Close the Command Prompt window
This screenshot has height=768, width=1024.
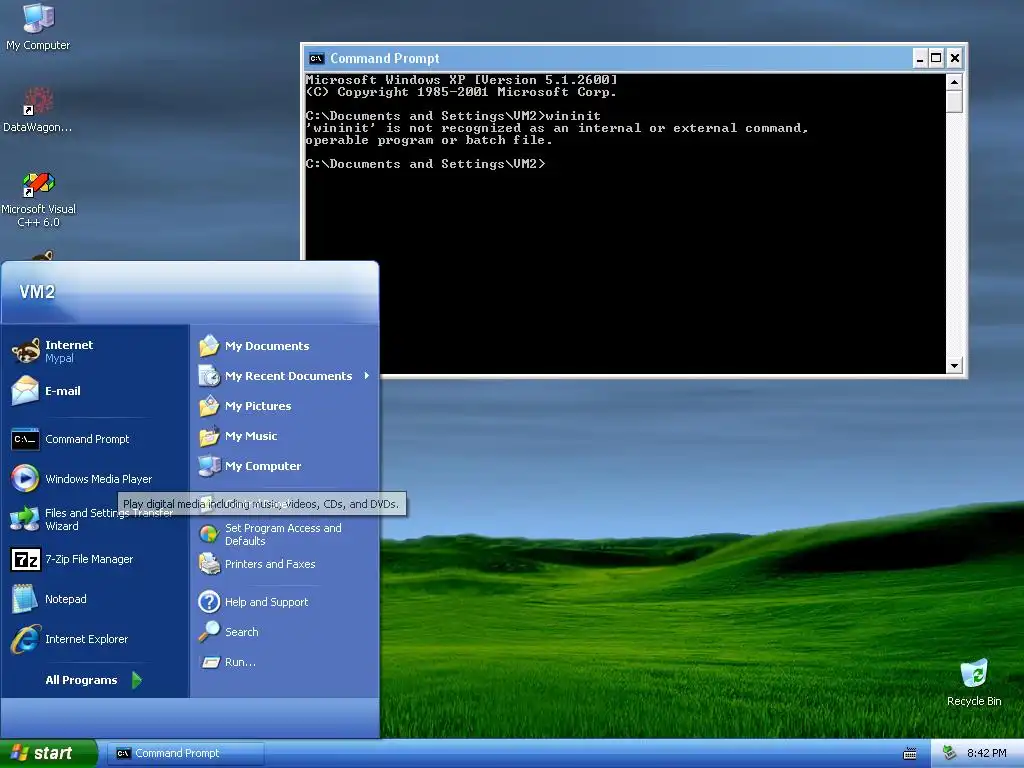click(954, 58)
